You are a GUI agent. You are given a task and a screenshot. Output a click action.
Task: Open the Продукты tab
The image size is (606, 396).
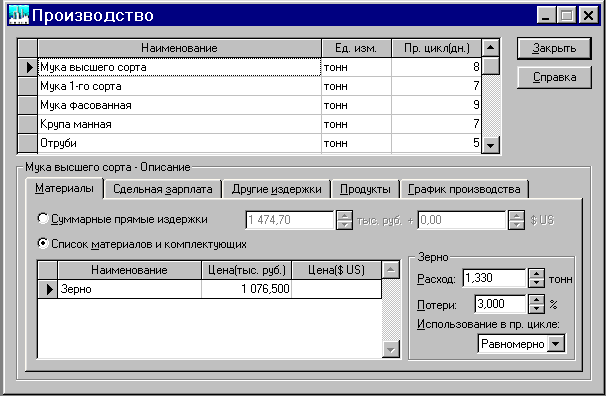tap(365, 189)
